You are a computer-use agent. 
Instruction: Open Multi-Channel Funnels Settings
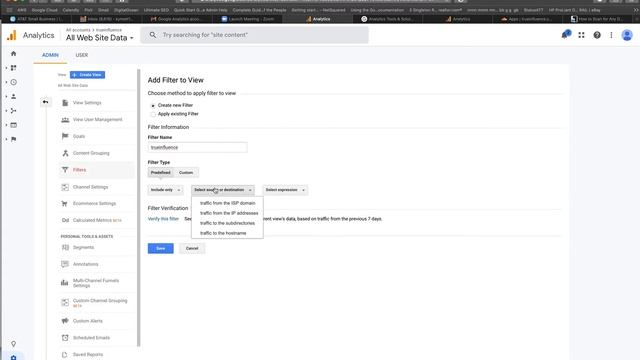[x=96, y=283]
